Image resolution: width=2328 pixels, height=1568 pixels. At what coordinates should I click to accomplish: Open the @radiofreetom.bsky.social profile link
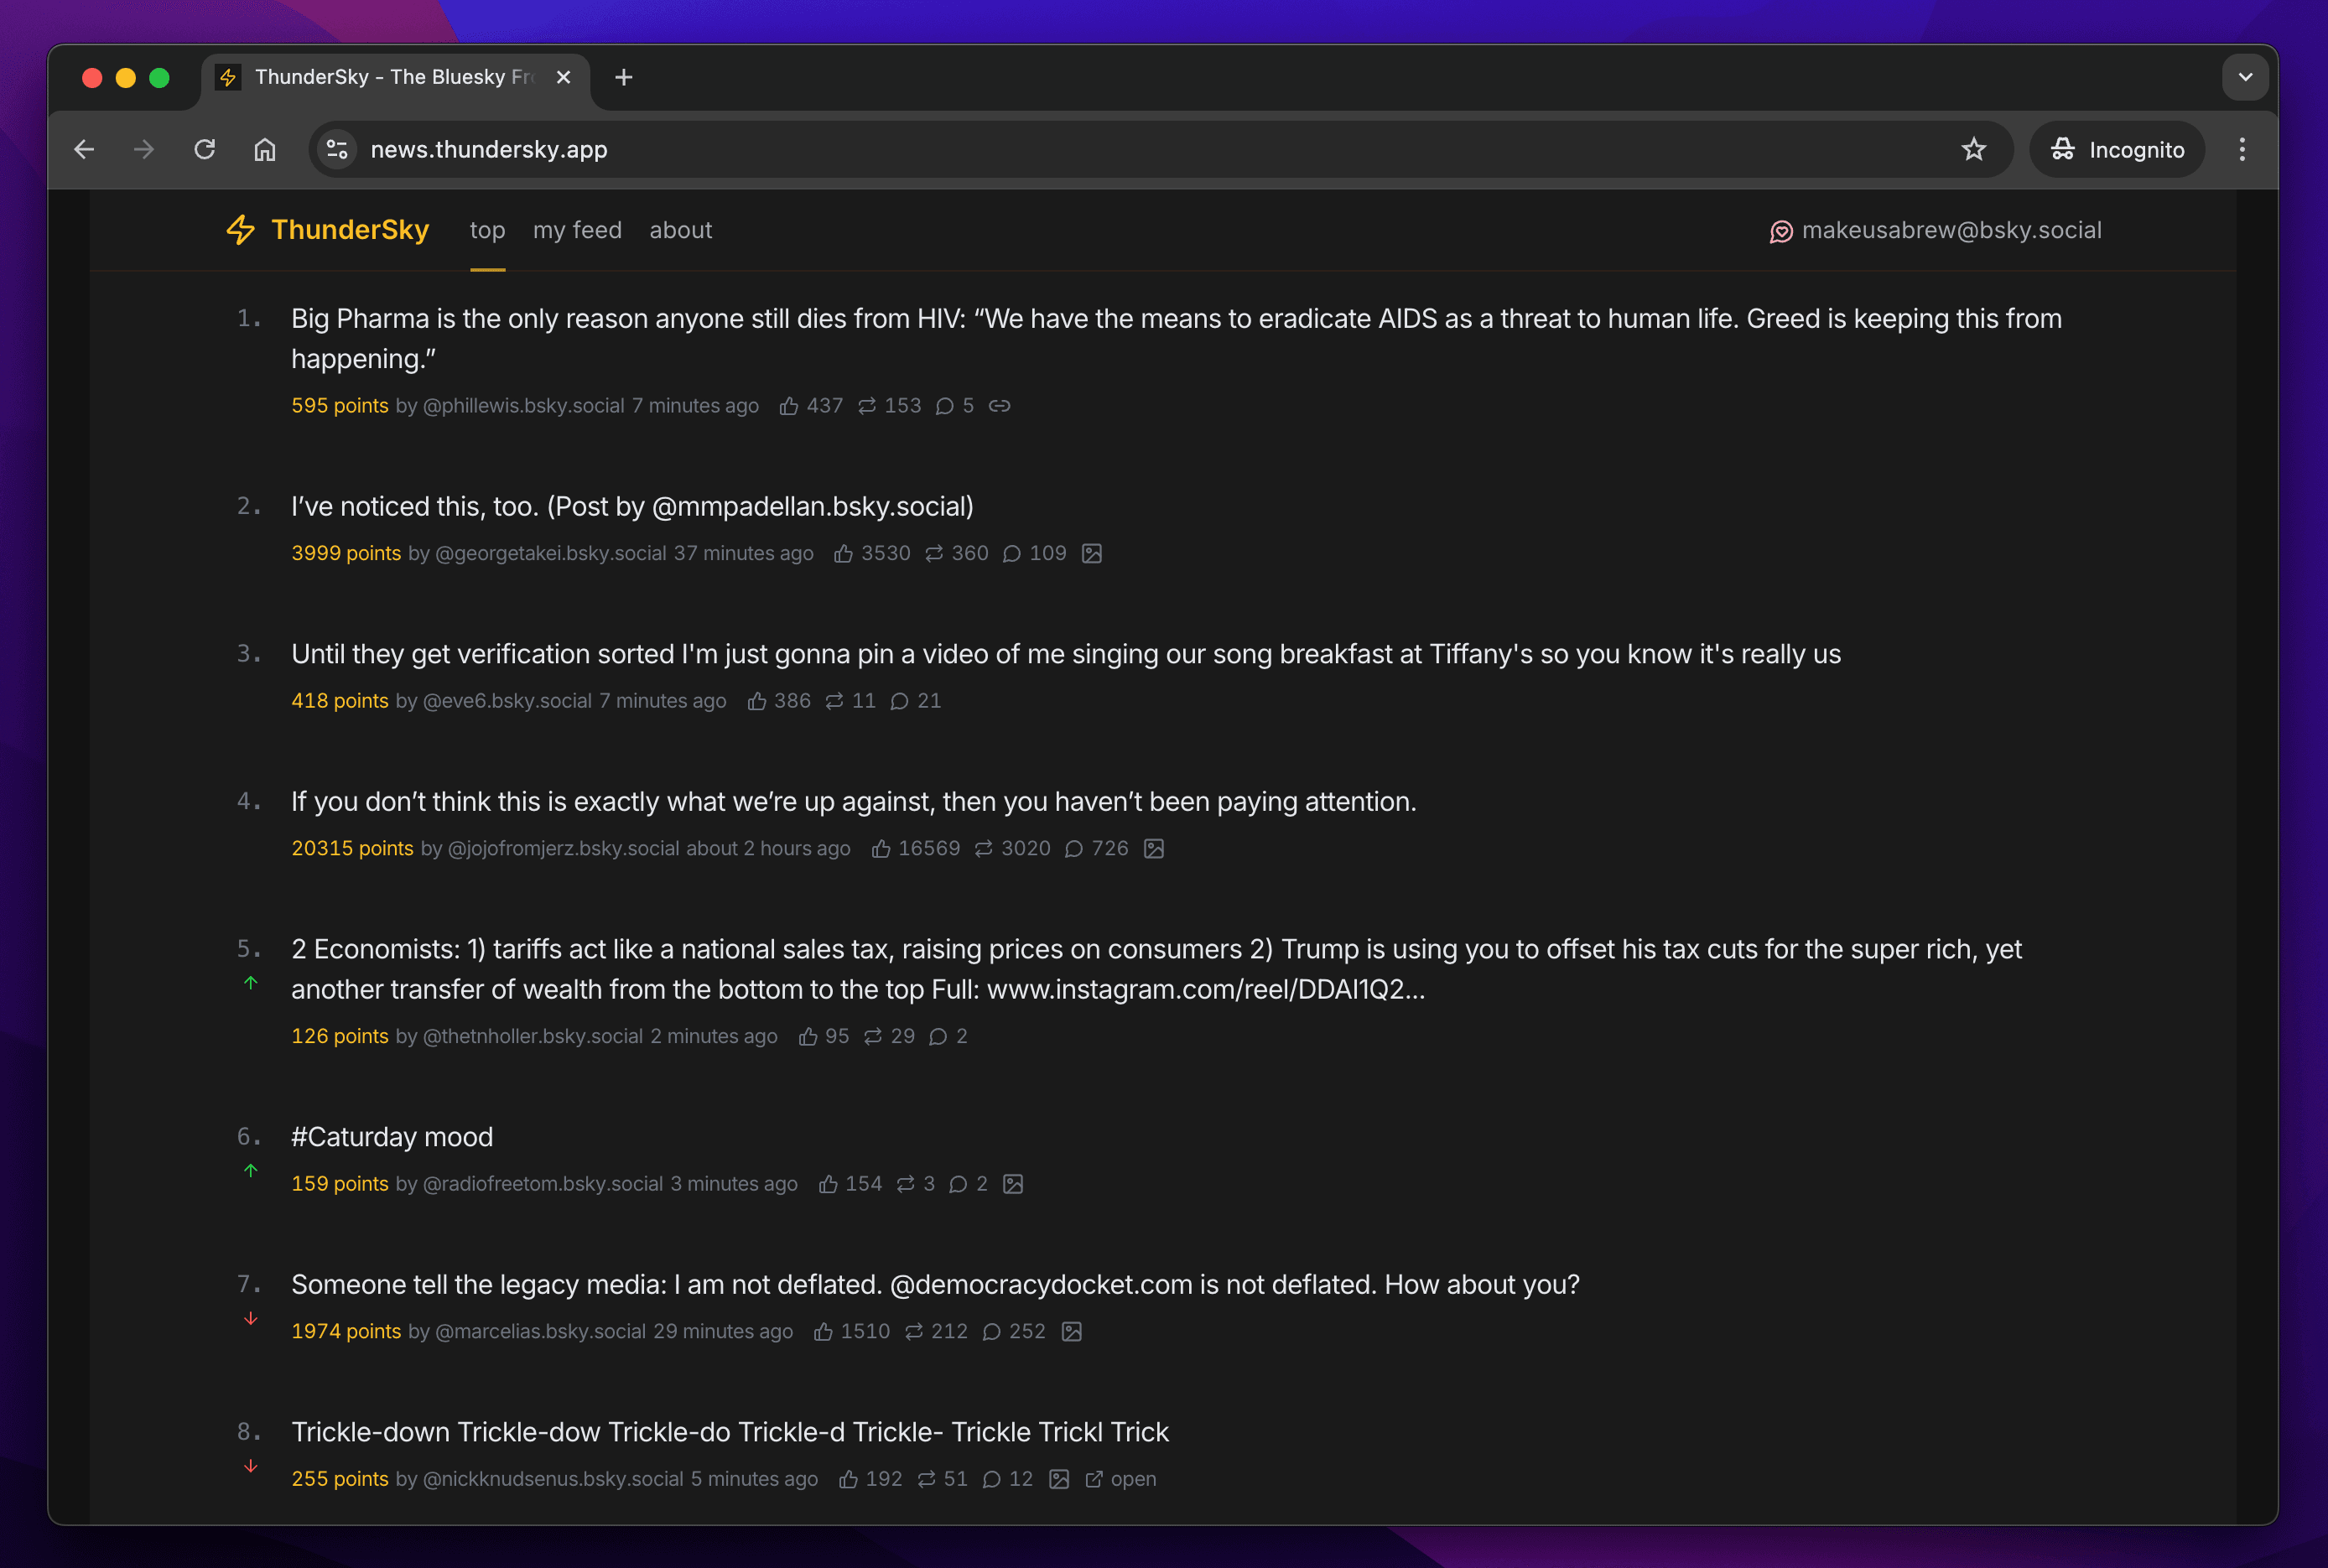(543, 1184)
